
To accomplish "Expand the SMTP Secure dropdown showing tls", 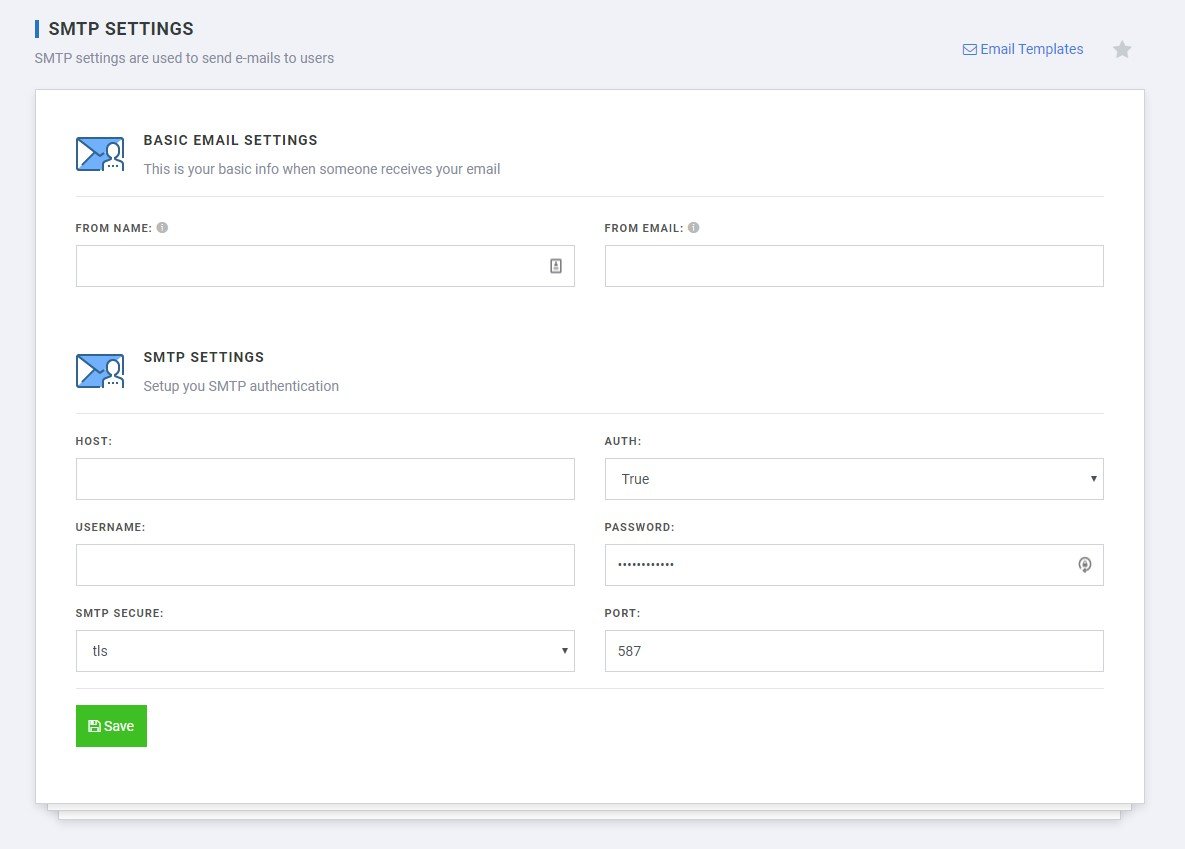I will click(x=325, y=651).
